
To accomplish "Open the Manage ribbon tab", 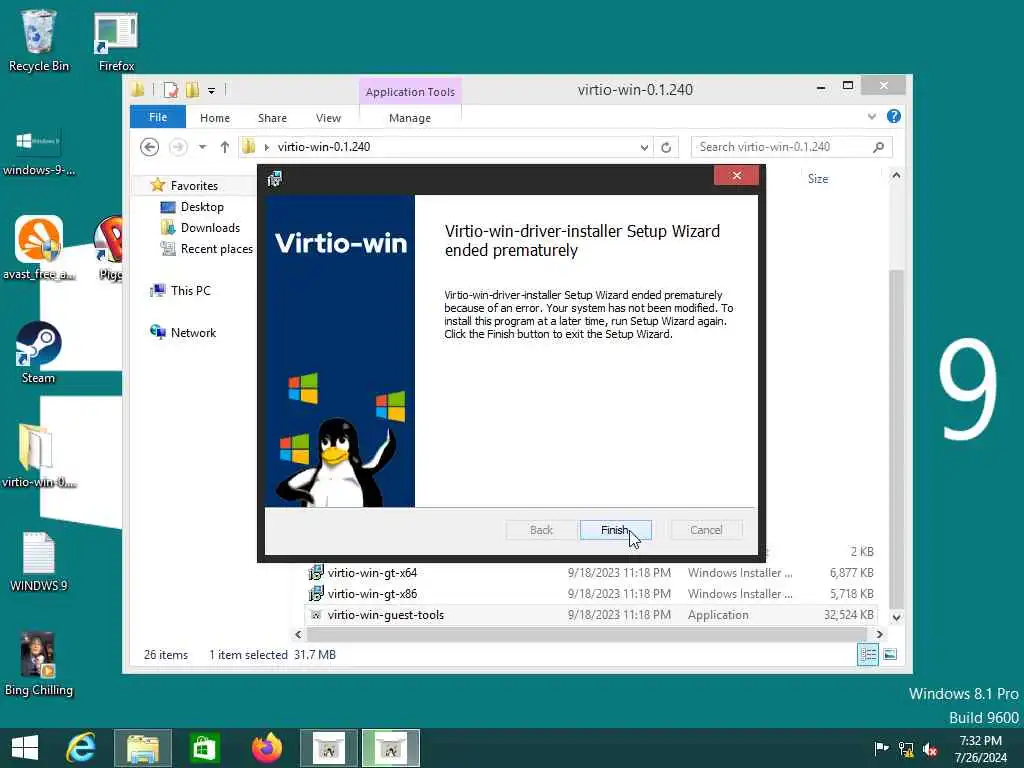I will click(409, 118).
